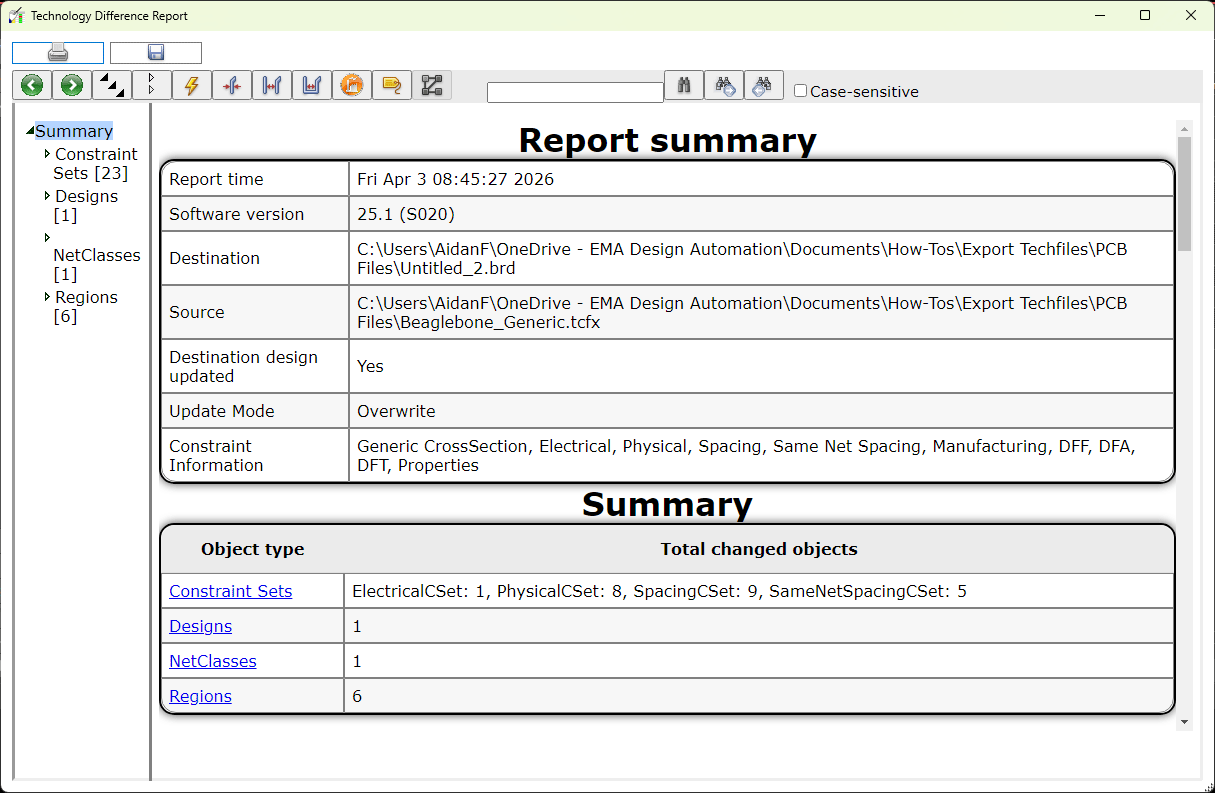The width and height of the screenshot is (1215, 793).
Task: Go back with the green left arrow
Action: tap(32, 85)
